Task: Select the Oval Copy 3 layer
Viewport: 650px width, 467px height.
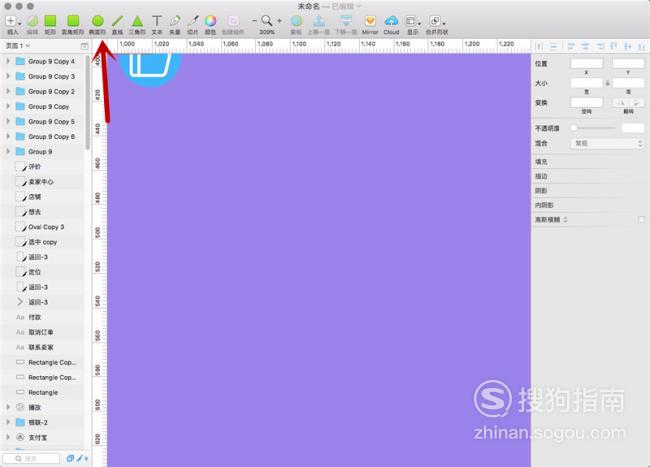Action: click(43, 227)
